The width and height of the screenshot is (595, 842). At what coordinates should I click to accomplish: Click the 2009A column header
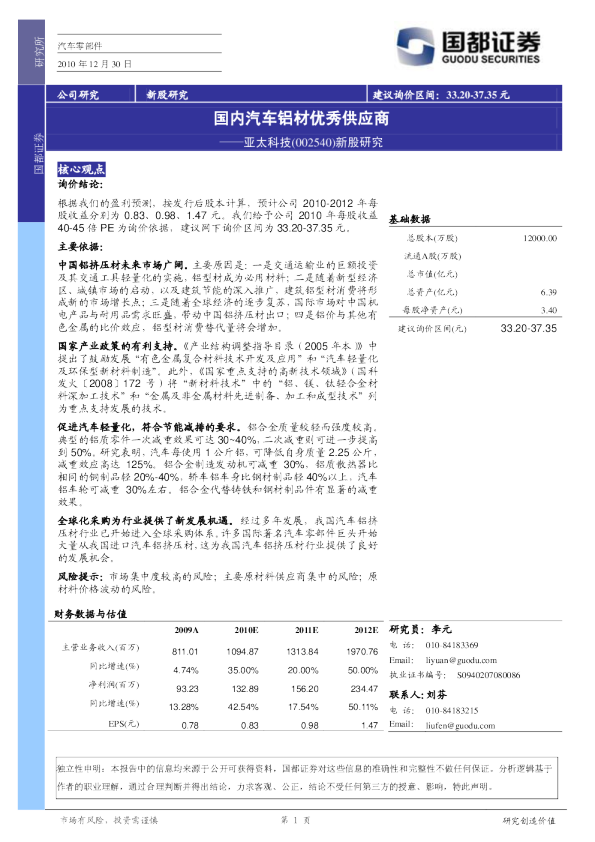pyautogui.click(x=186, y=630)
